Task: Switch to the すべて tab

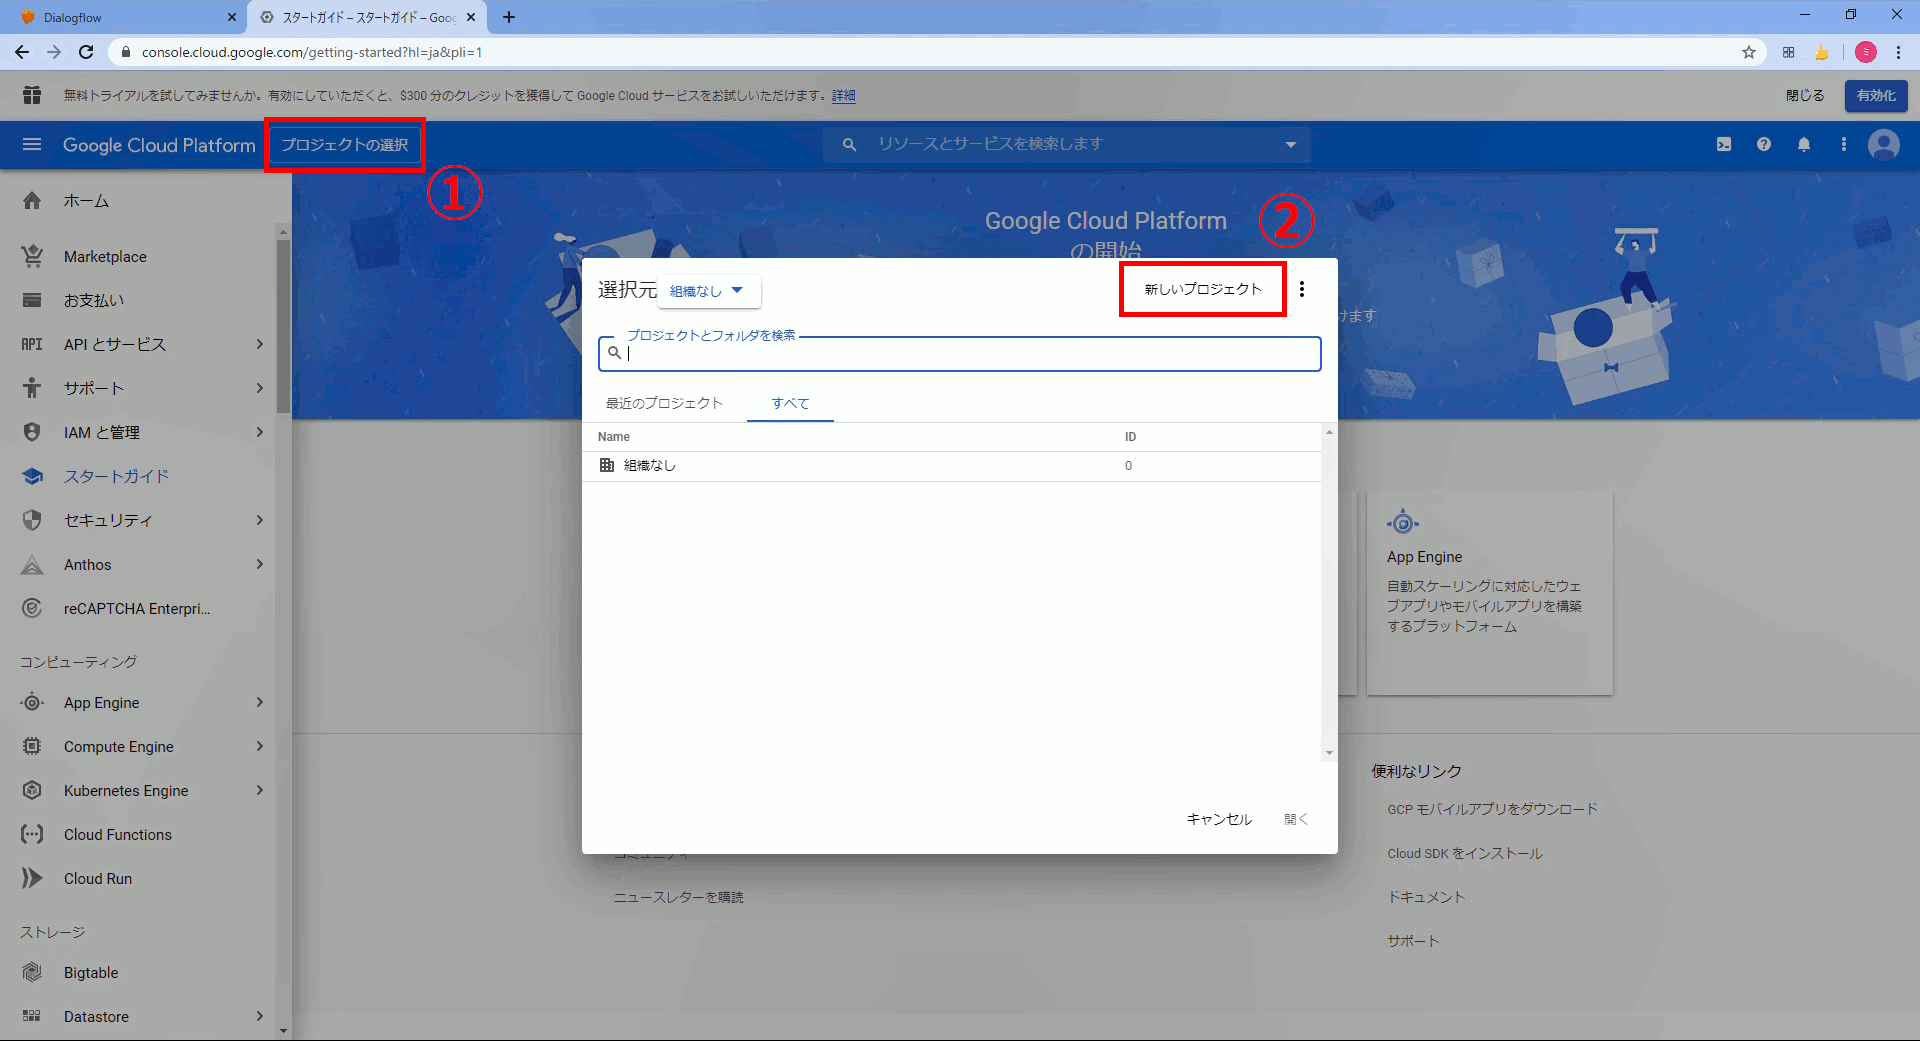Action: [790, 403]
